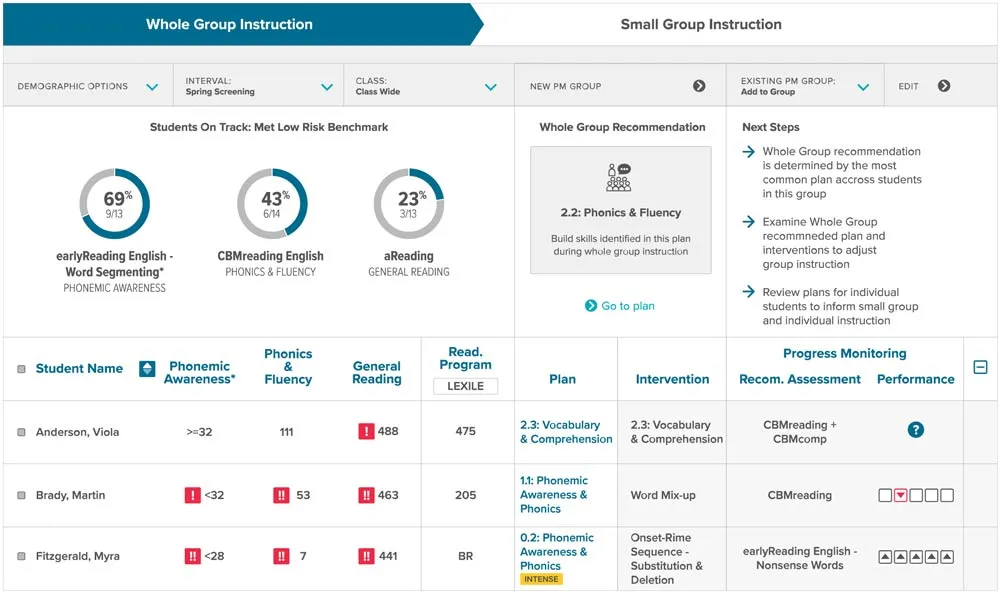
Task: Click the red alert icon beside Anderson's 488 score
Action: [366, 432]
